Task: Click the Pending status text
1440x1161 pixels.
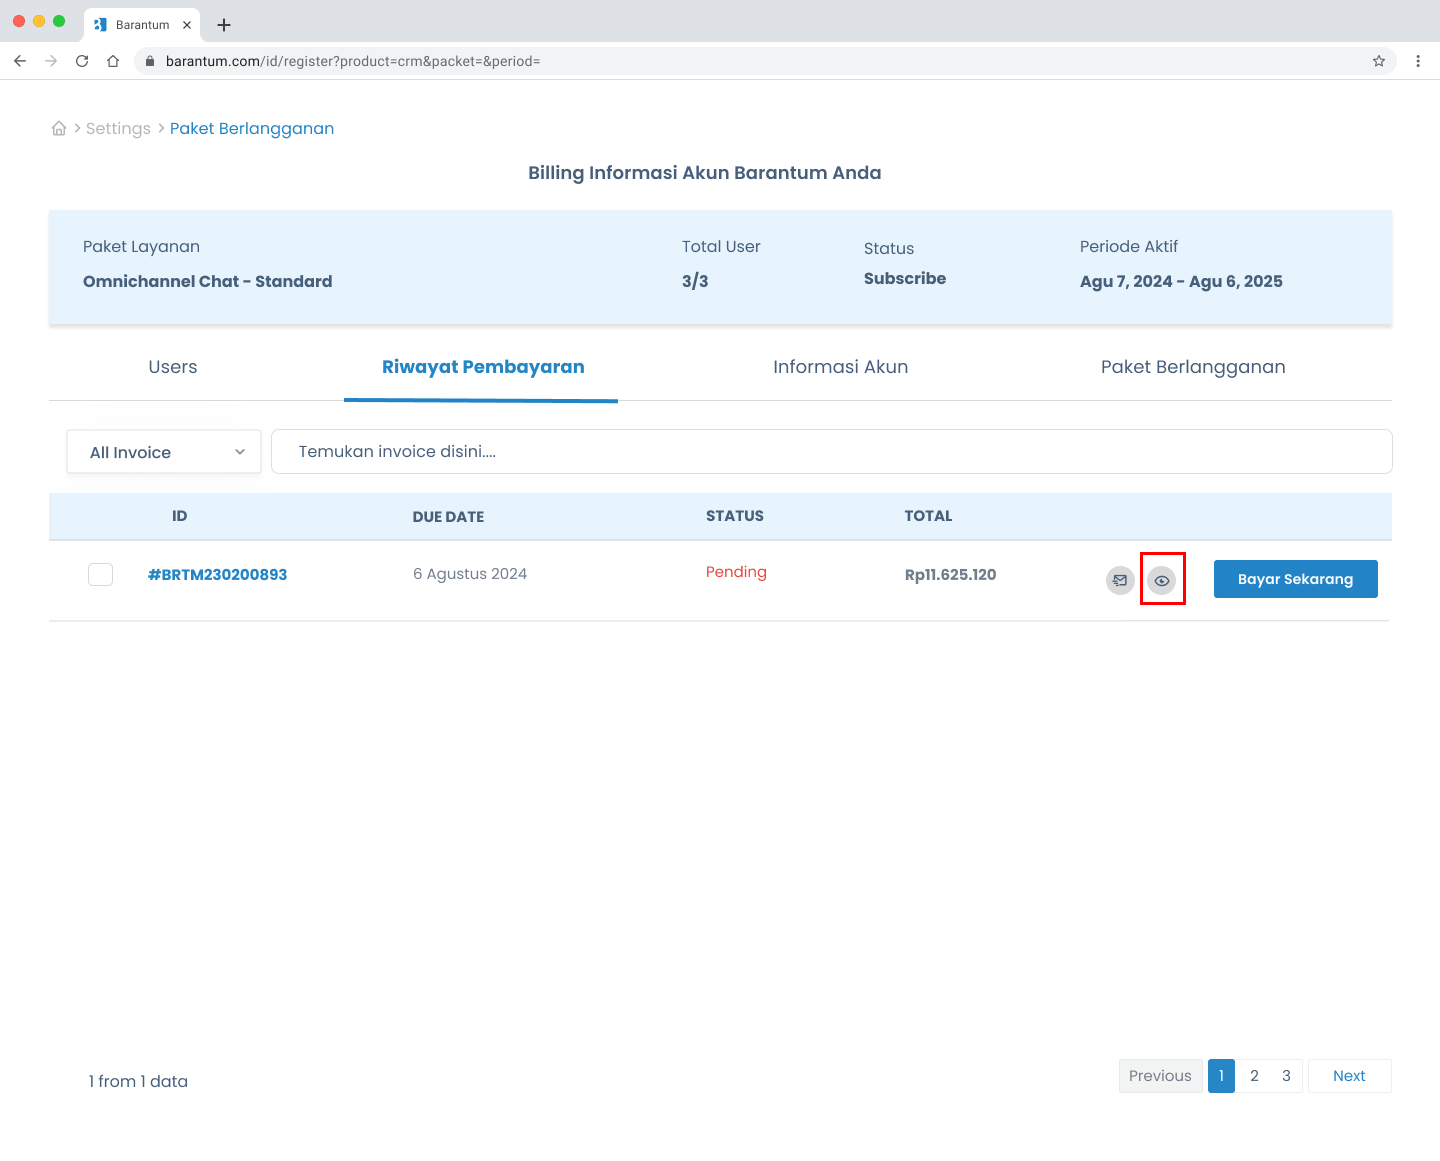Action: point(736,572)
